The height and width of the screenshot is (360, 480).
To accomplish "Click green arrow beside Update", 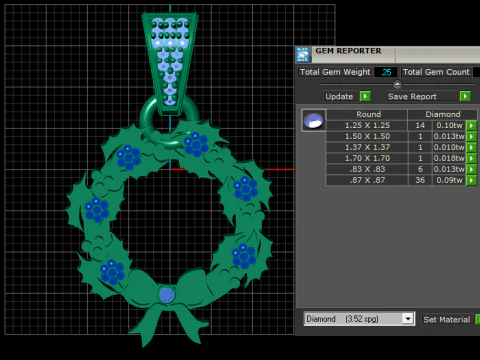I will point(365,96).
